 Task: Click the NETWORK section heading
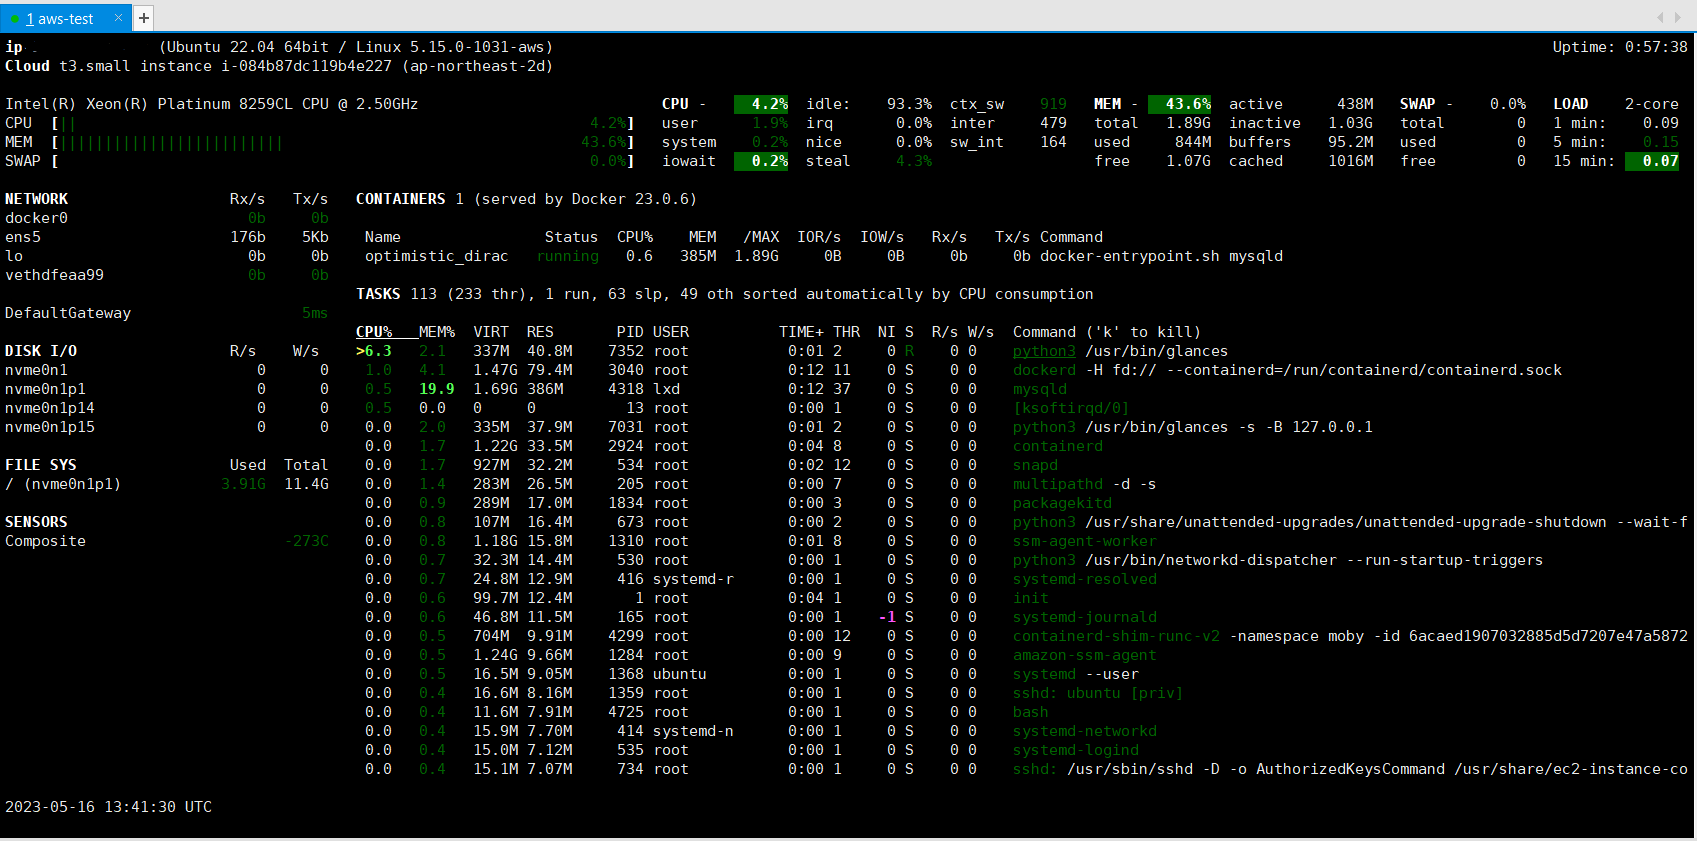click(x=36, y=199)
